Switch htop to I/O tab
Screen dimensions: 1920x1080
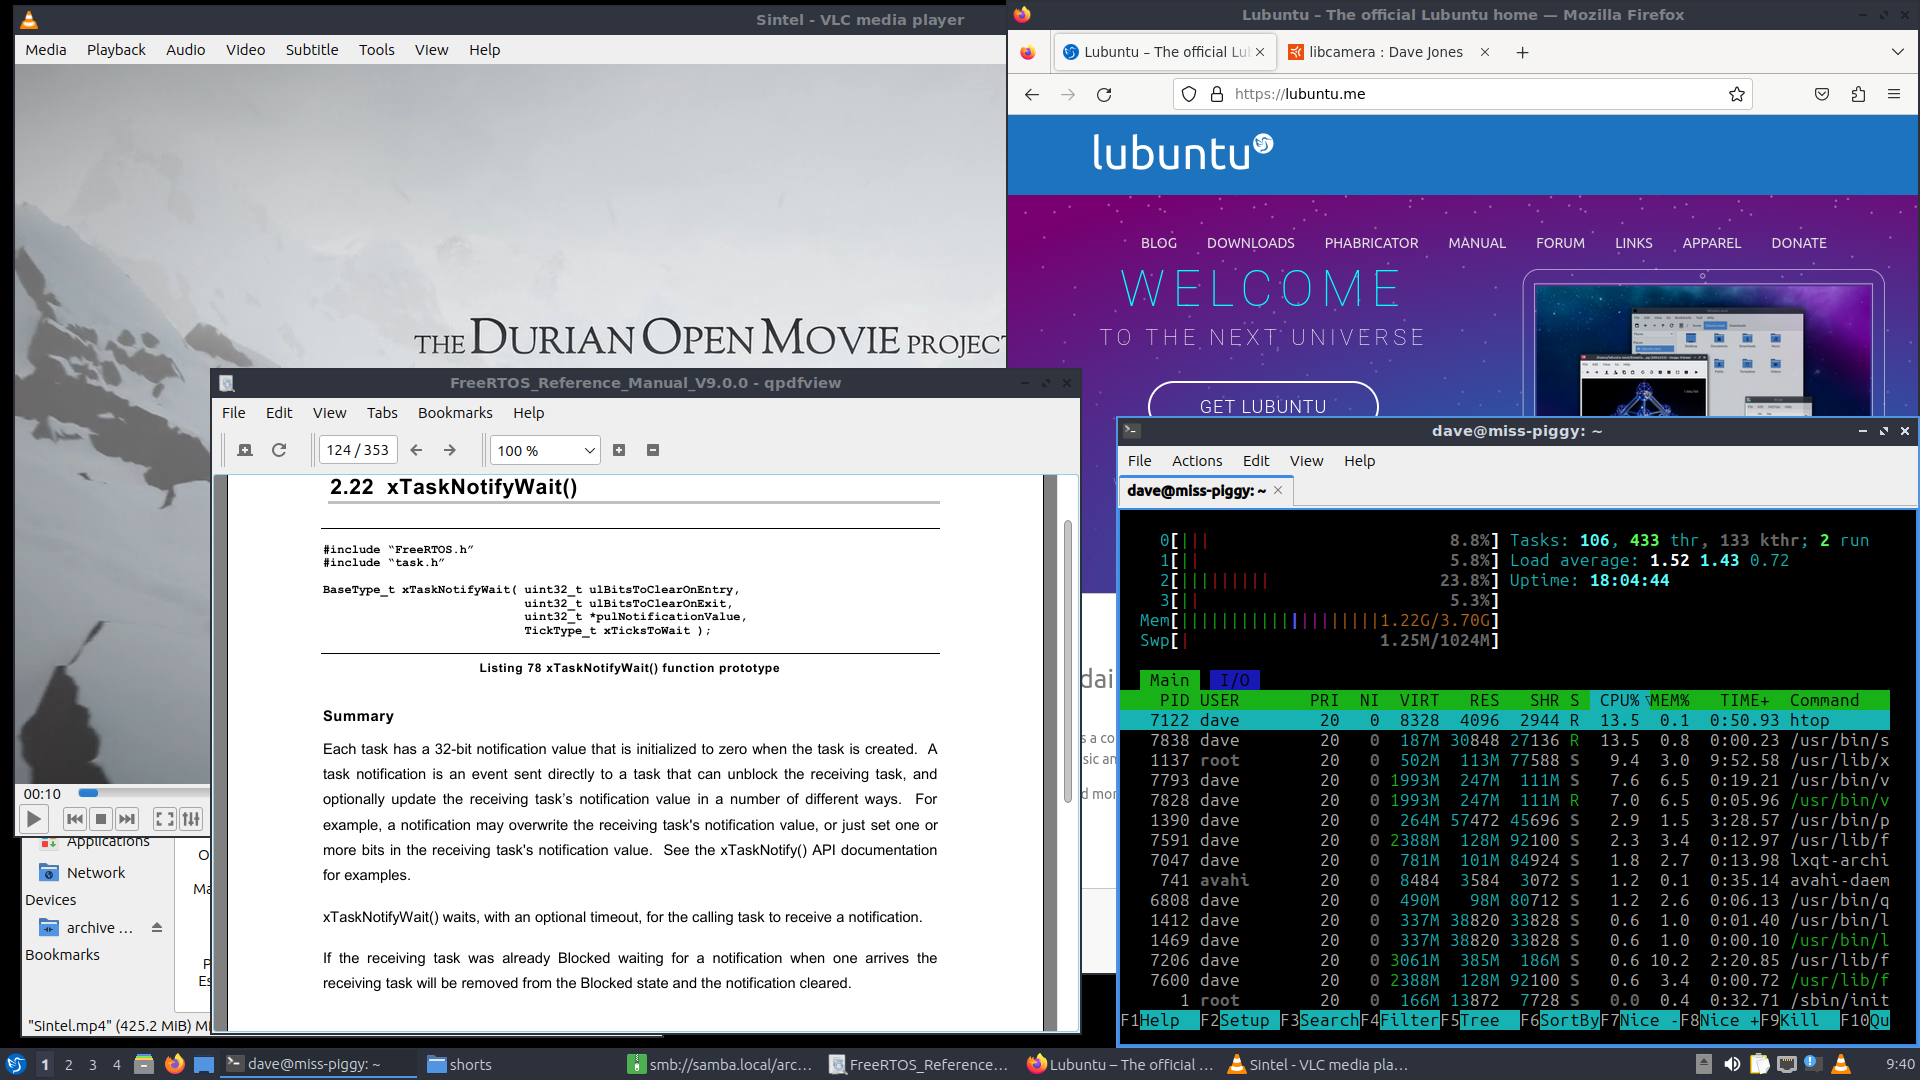pos(1234,680)
